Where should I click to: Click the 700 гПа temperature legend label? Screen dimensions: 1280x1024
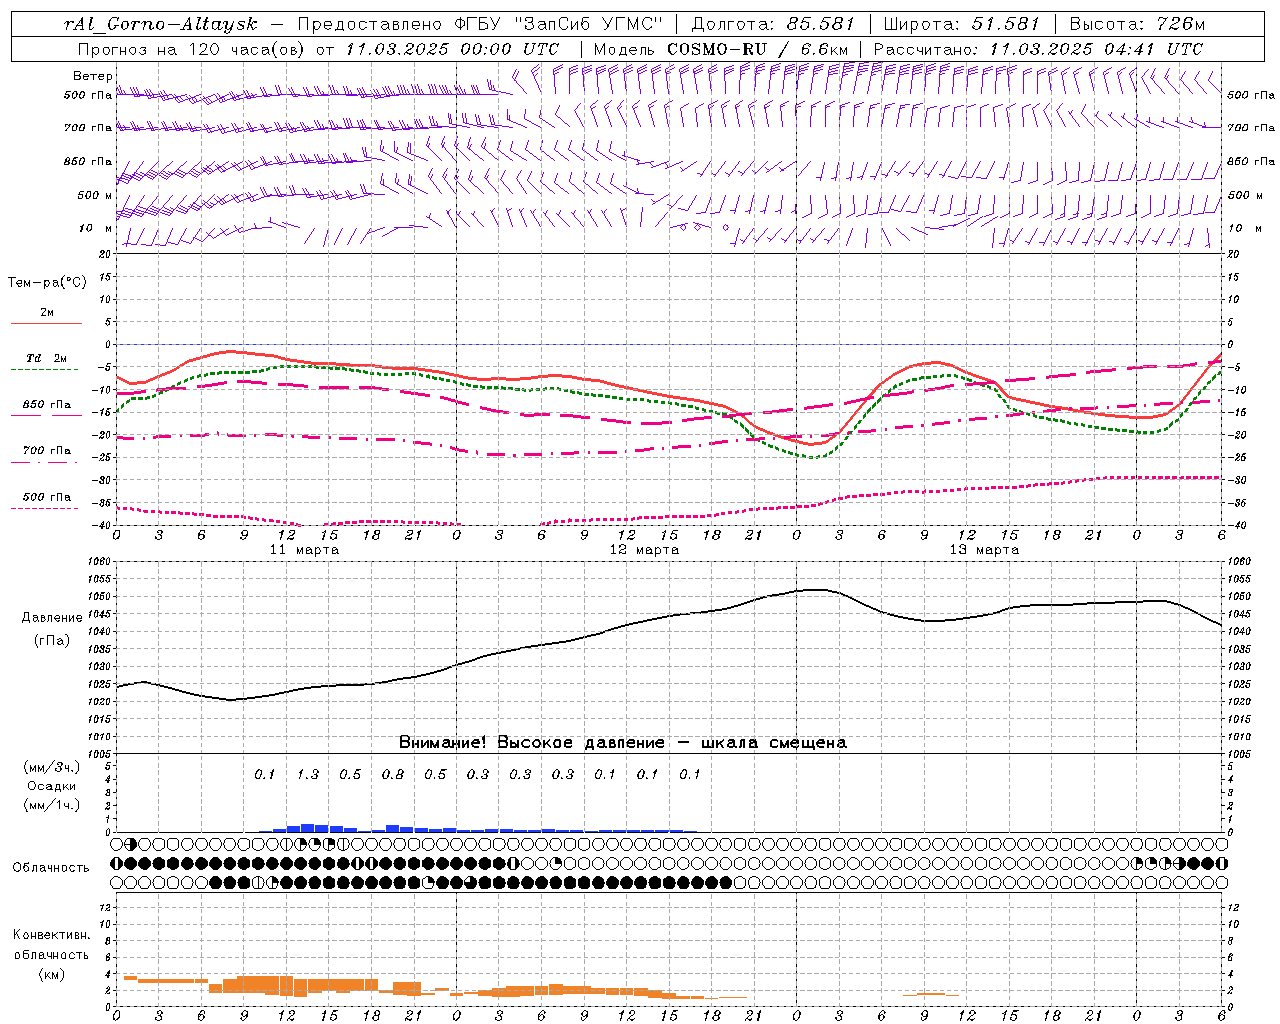click(x=47, y=451)
